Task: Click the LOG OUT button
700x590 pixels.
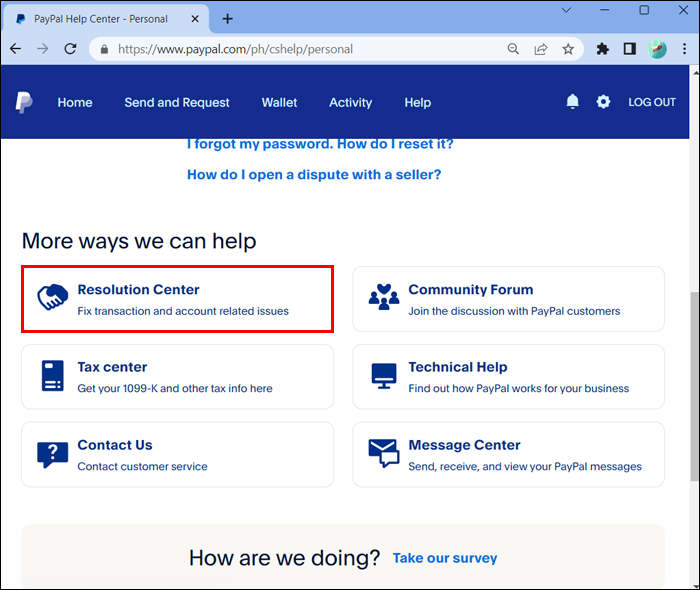Action: point(651,102)
